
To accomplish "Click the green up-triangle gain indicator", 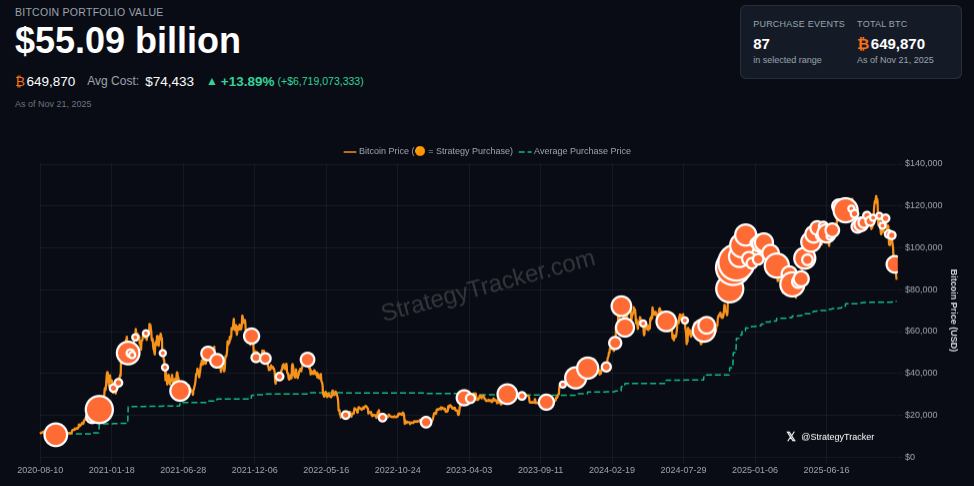I will (212, 81).
